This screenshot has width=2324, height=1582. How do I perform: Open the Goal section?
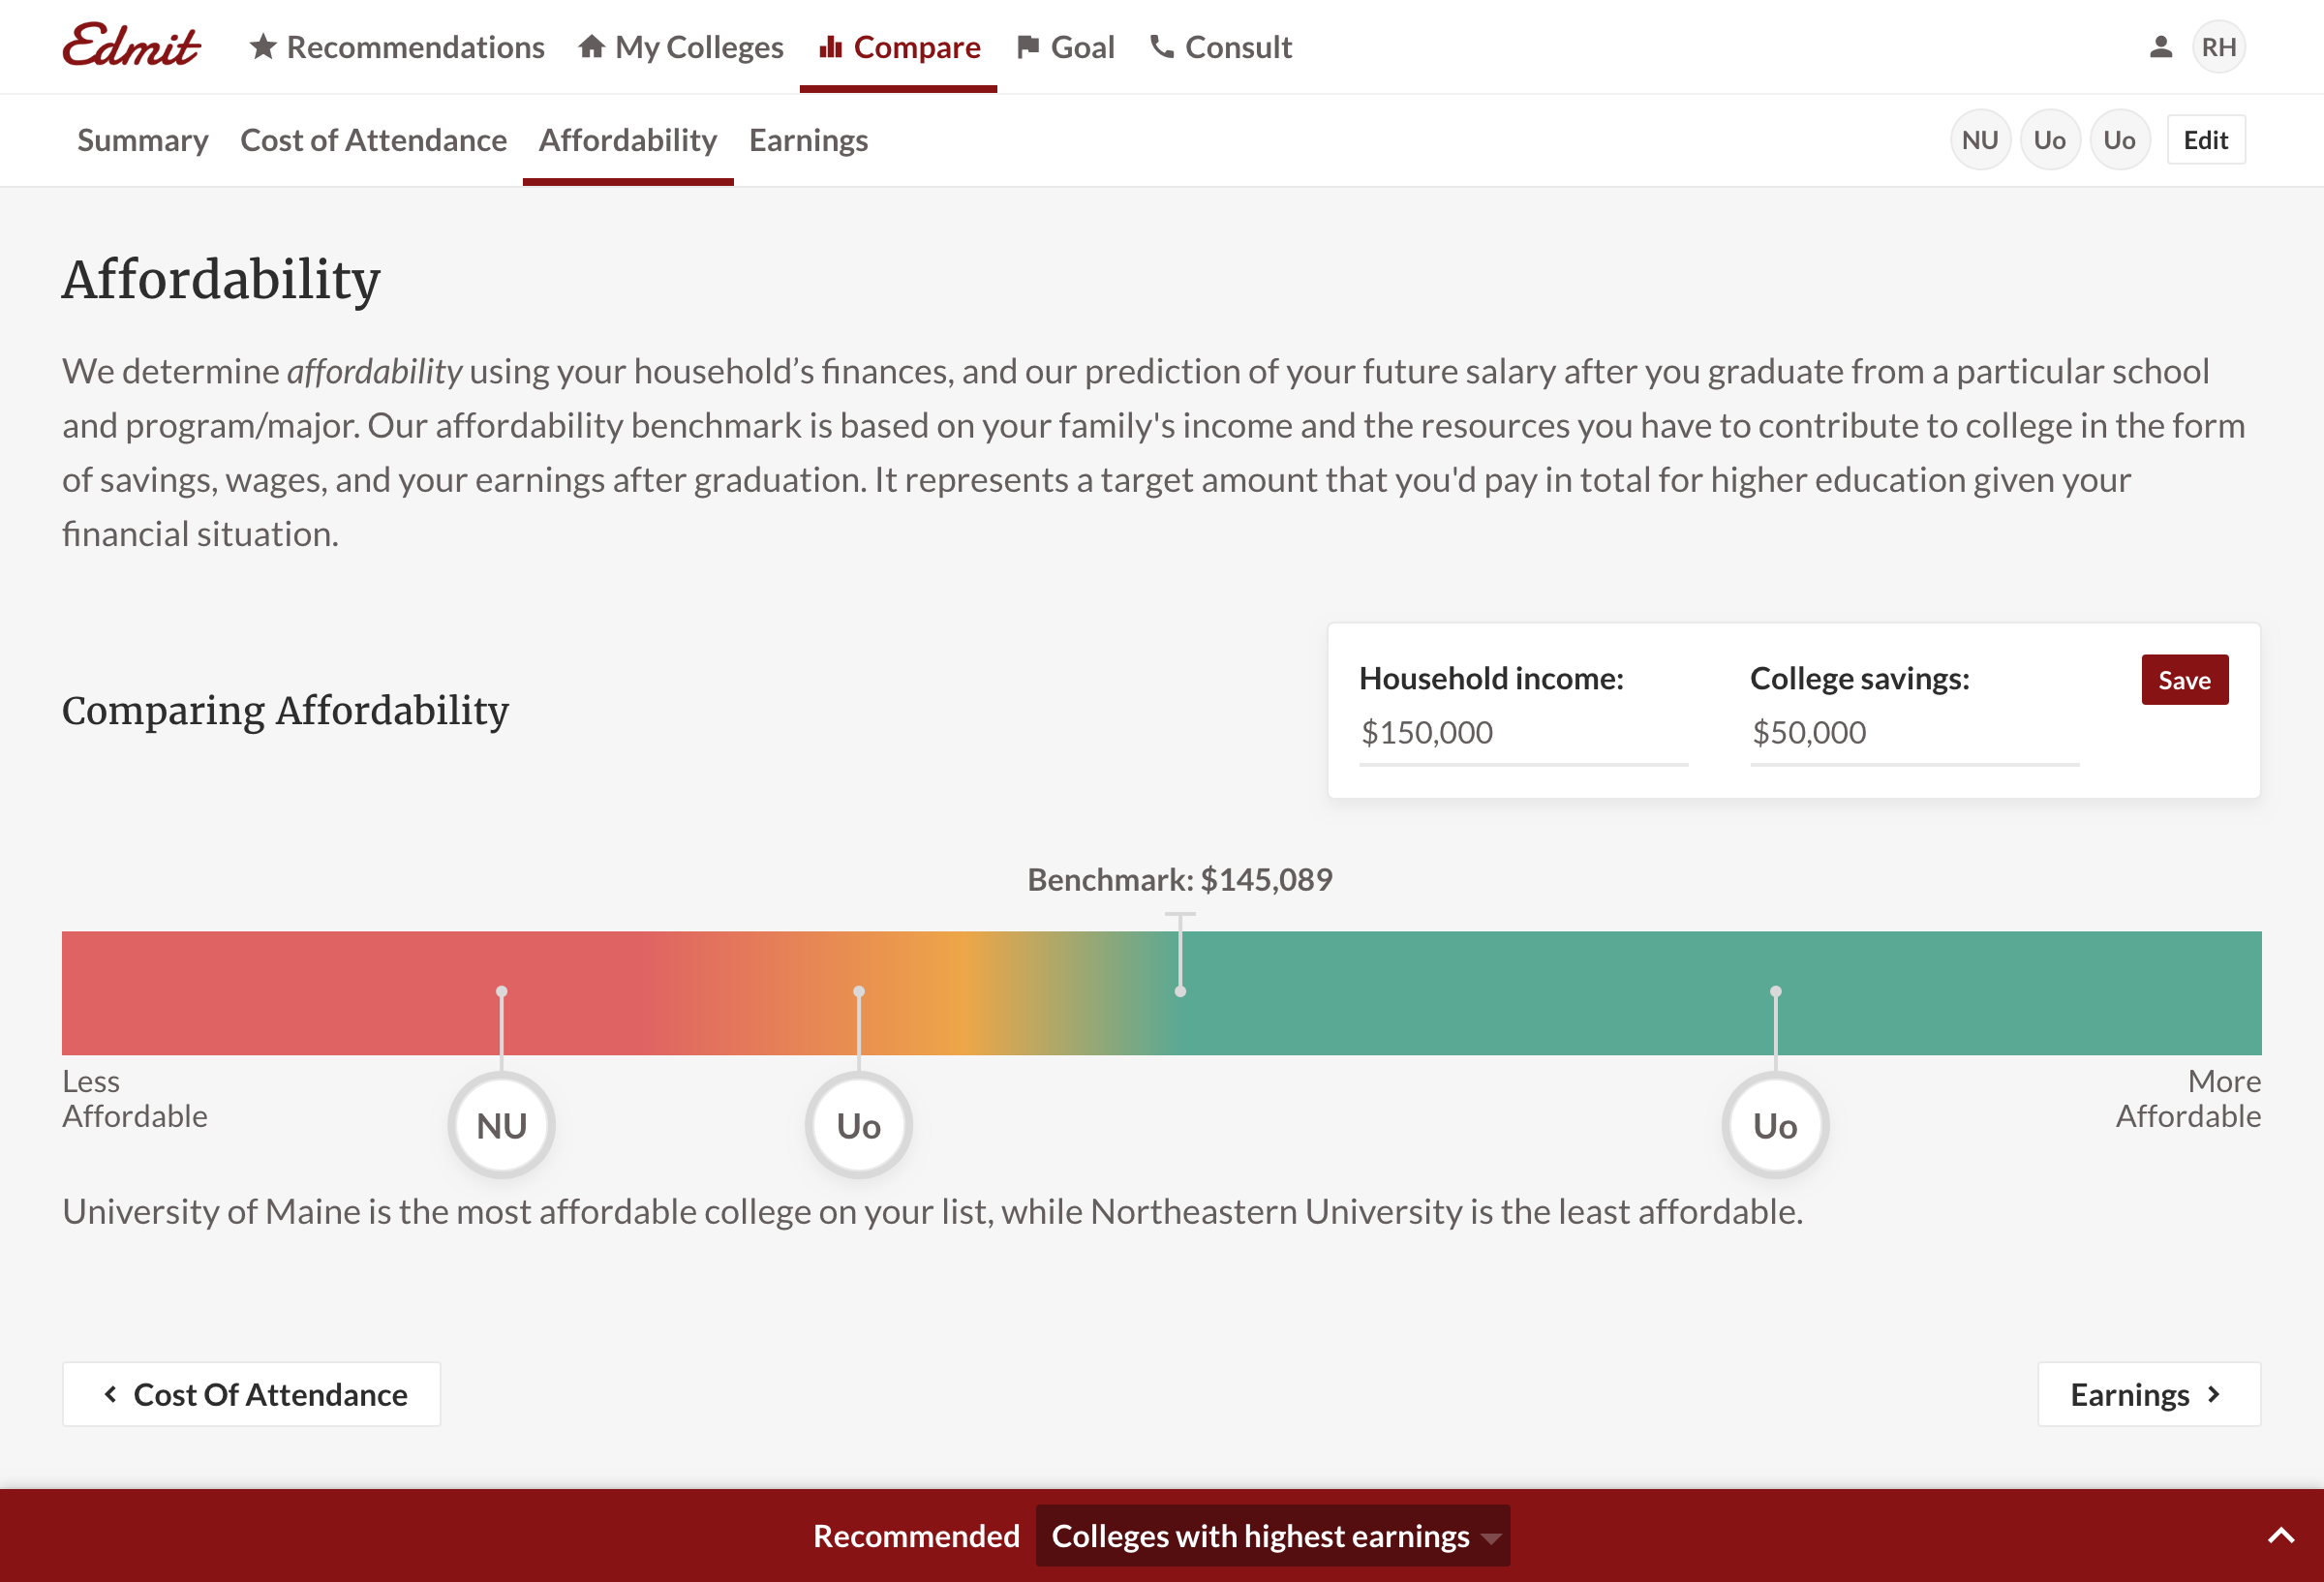(1065, 47)
